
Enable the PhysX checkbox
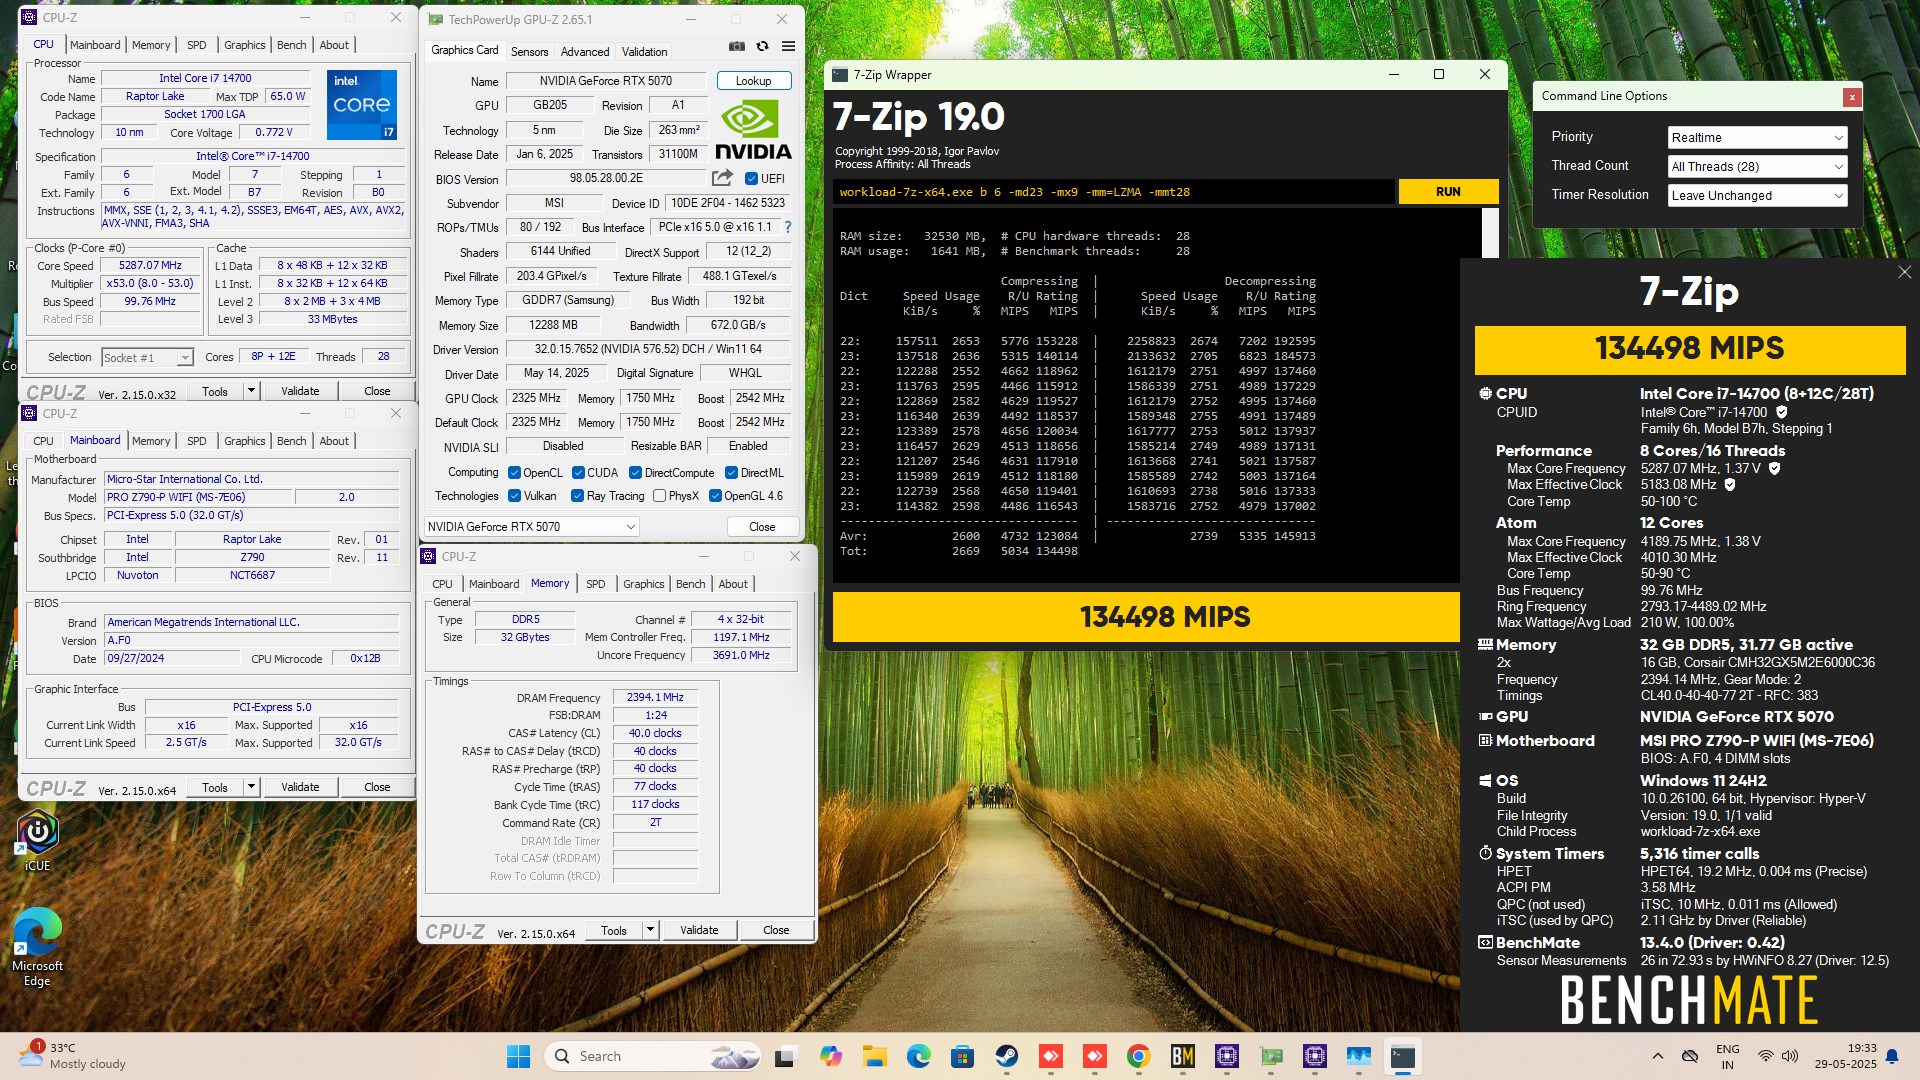coord(659,496)
